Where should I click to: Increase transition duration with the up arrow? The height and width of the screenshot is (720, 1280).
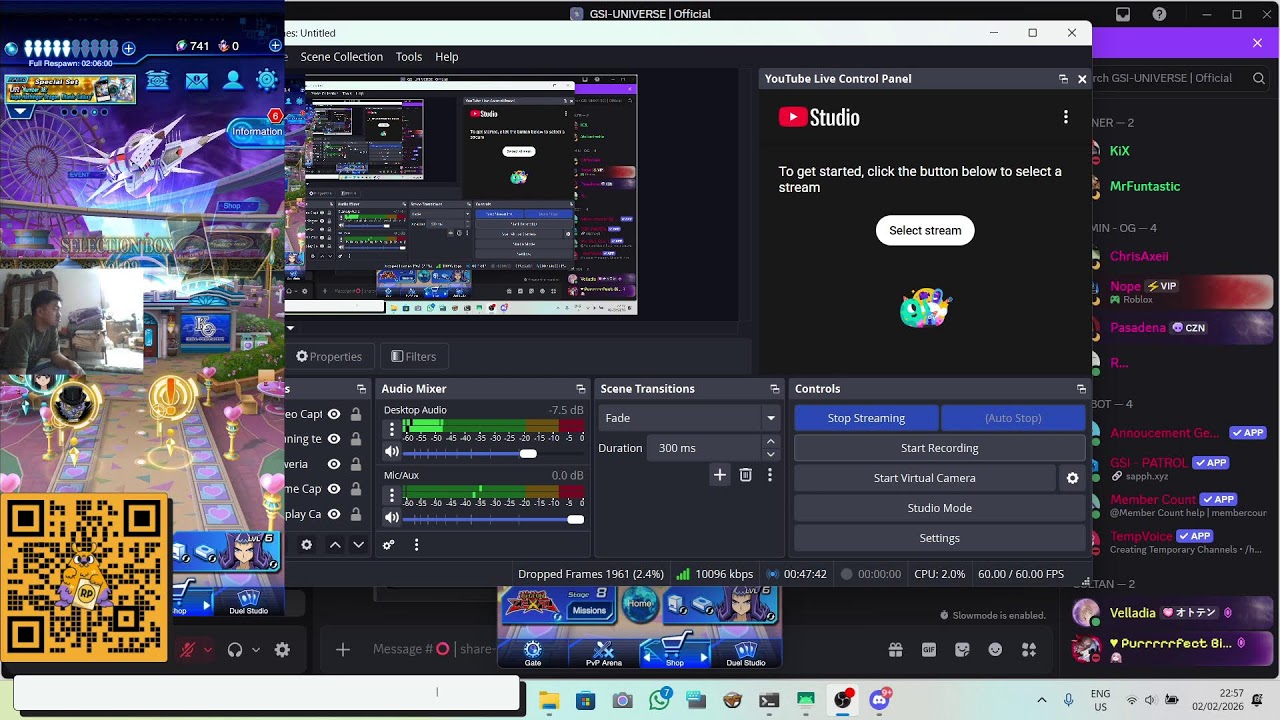(x=770, y=442)
